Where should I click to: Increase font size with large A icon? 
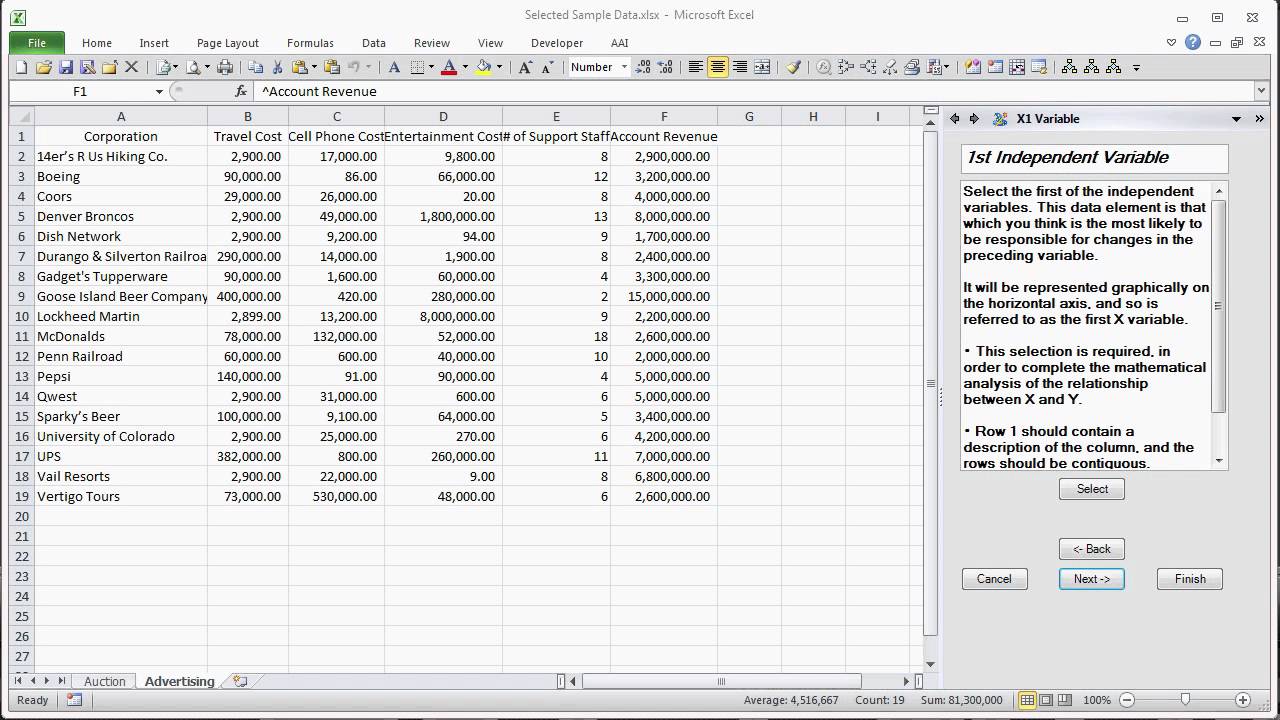pos(525,67)
